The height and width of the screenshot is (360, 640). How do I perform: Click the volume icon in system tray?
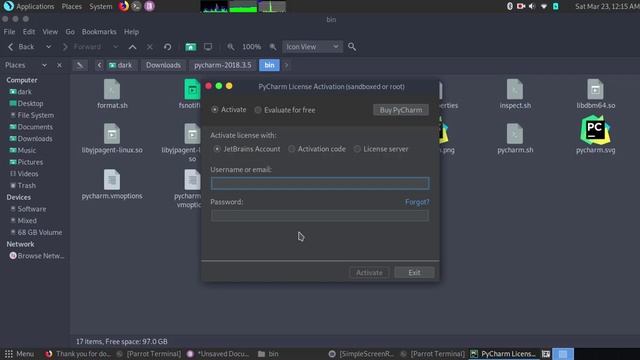coord(532,6)
